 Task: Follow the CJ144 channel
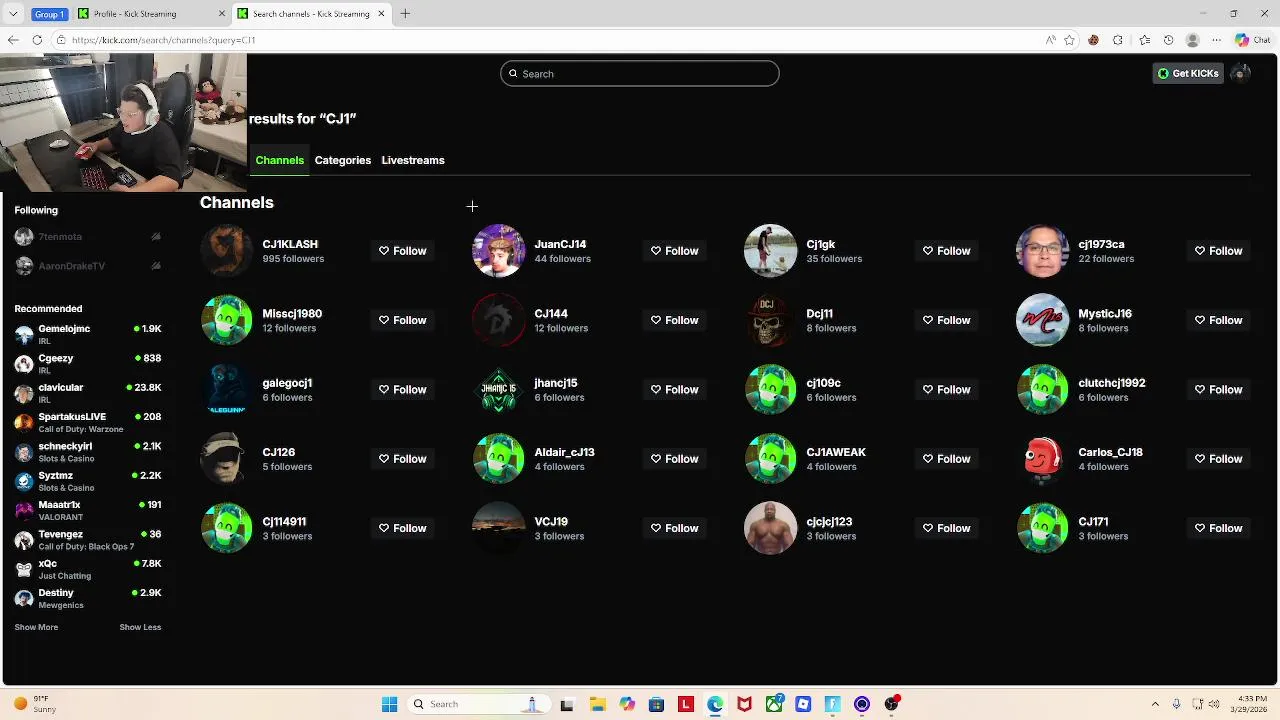coord(674,320)
